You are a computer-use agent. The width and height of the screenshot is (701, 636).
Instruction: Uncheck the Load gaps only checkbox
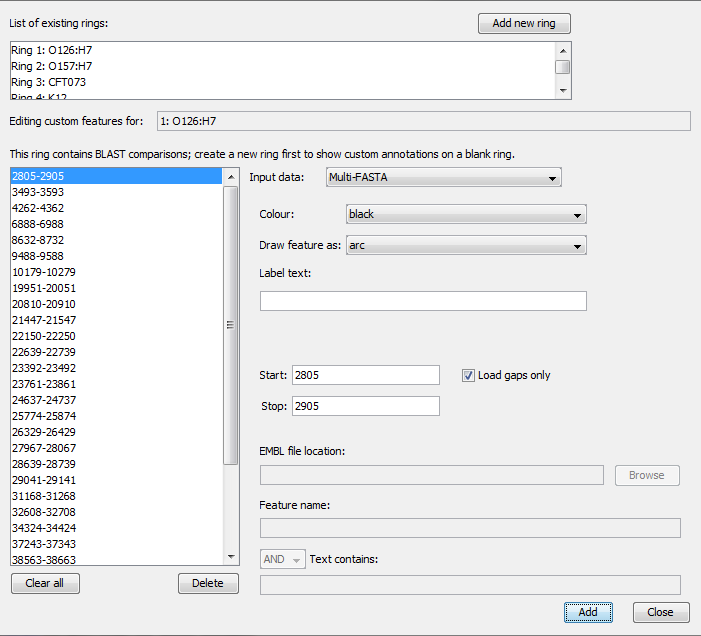[468, 375]
